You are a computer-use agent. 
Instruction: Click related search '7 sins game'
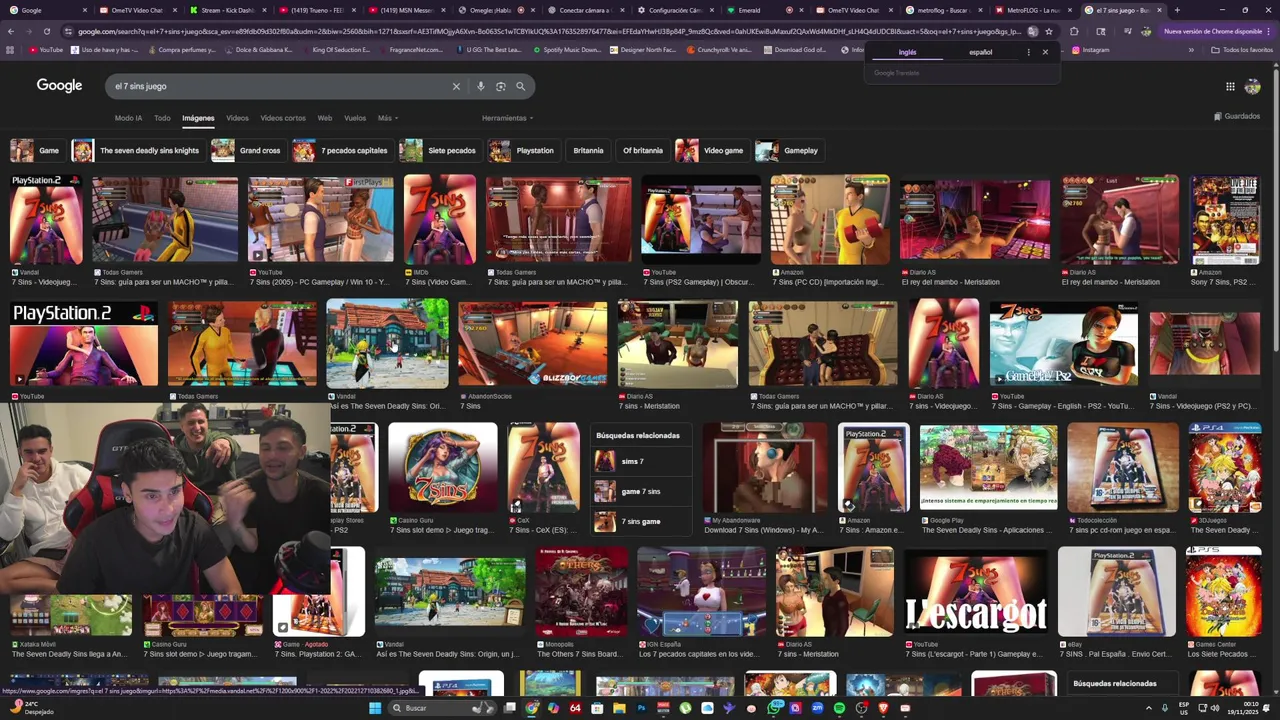(640, 521)
